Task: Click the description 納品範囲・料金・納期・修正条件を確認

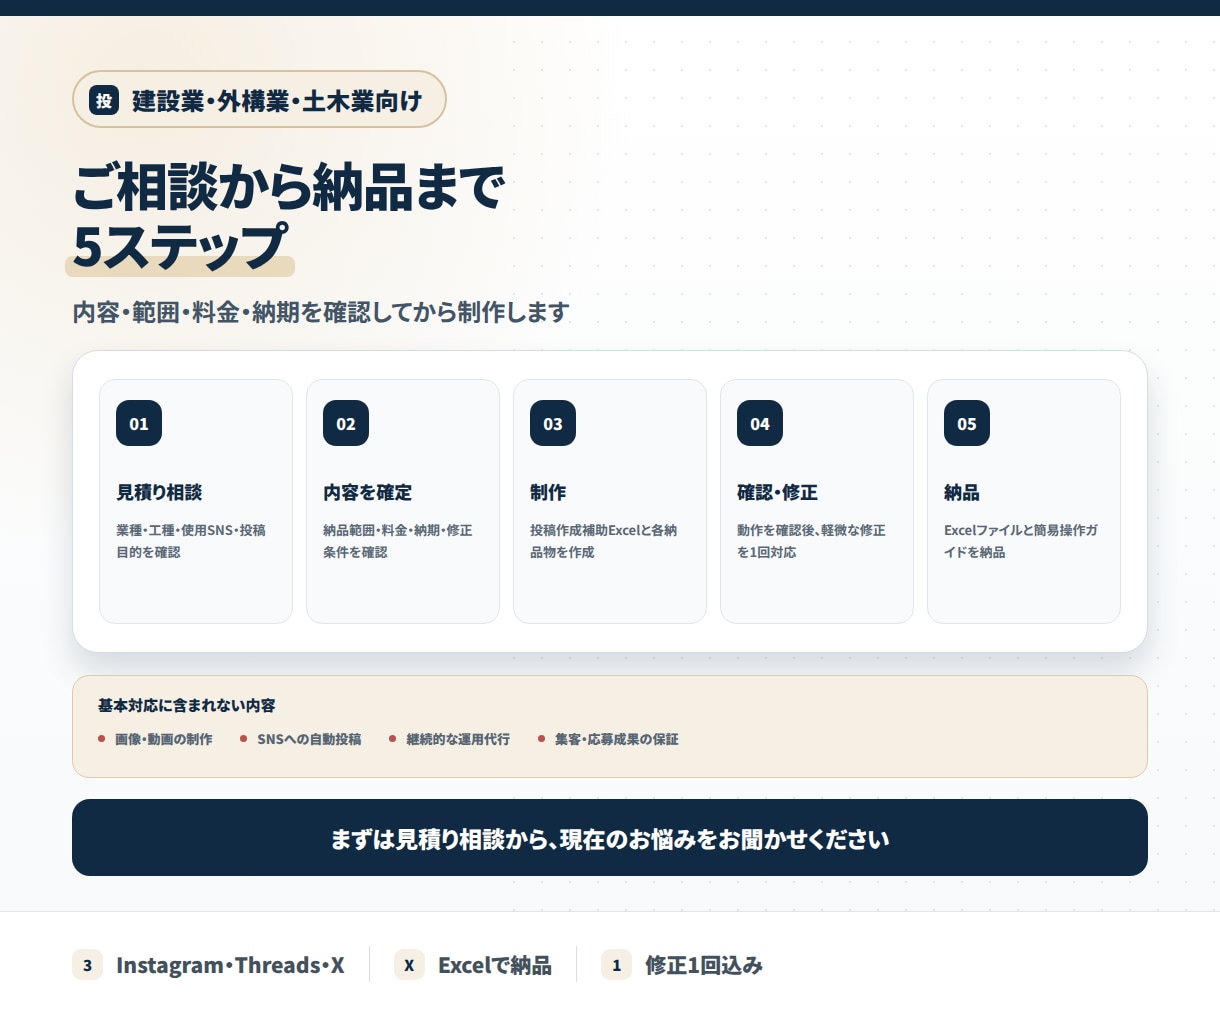Action: point(398,541)
